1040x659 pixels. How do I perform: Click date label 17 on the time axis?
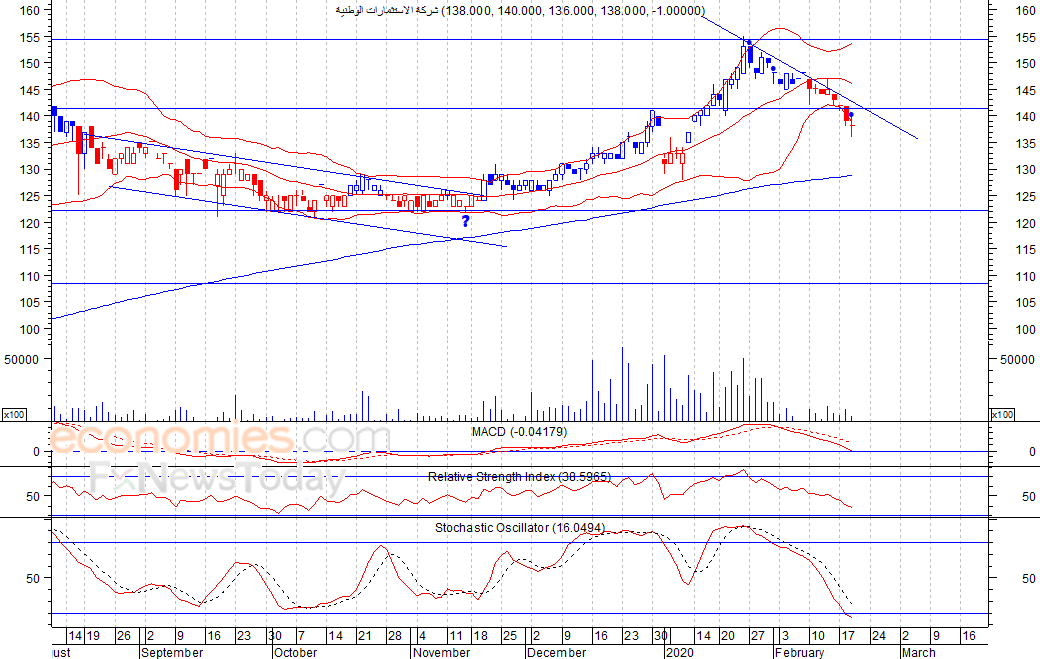848,636
